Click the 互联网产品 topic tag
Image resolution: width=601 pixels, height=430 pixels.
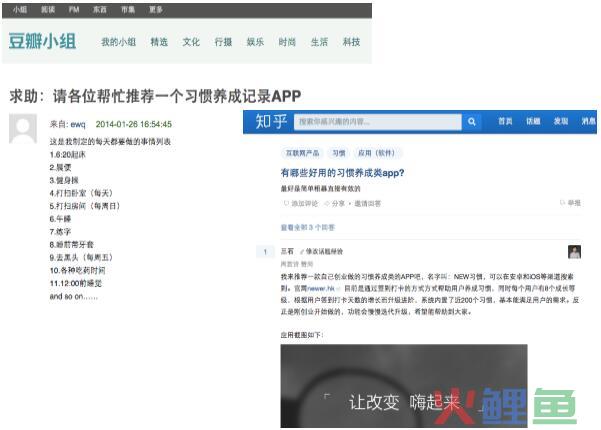click(x=302, y=153)
